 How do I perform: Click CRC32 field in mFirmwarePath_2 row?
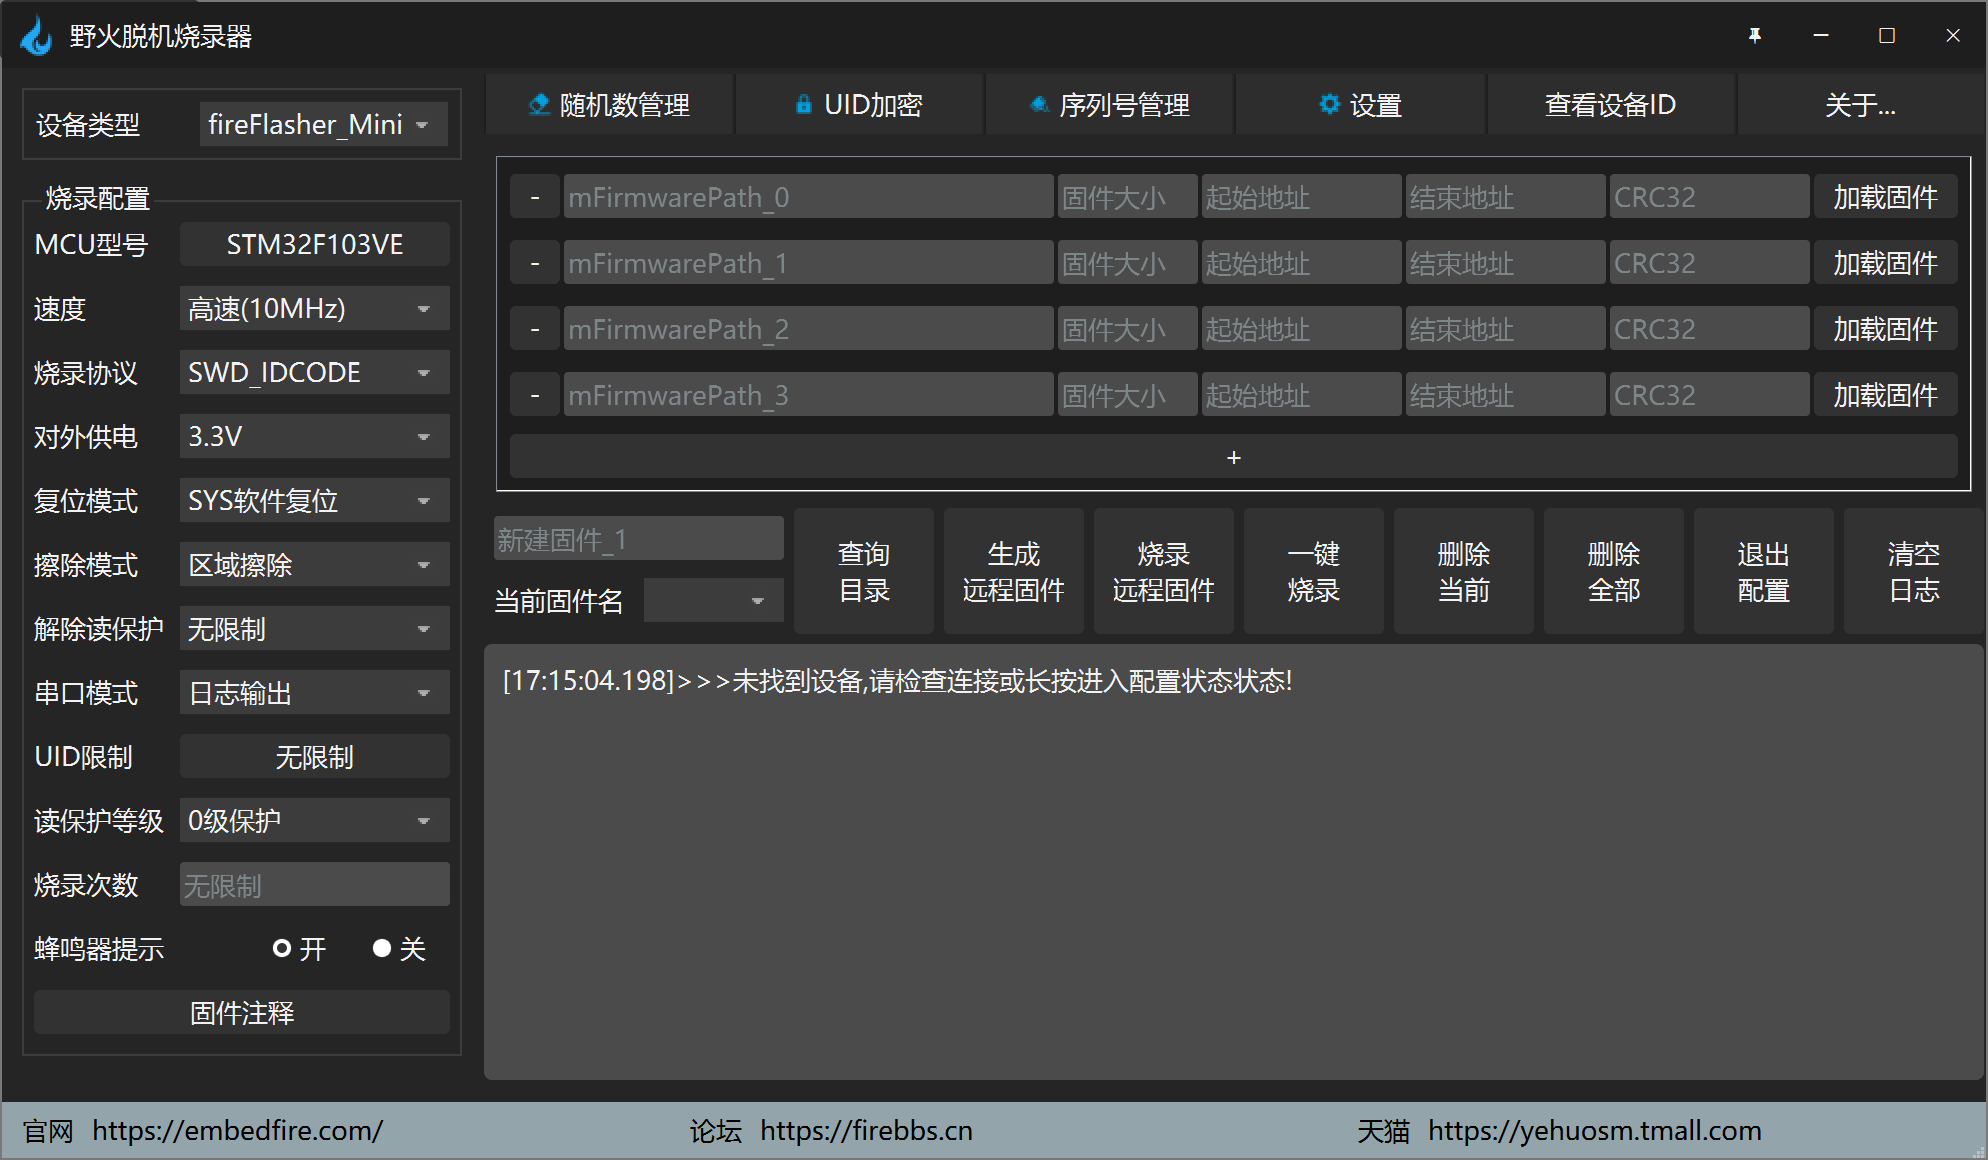point(1709,329)
